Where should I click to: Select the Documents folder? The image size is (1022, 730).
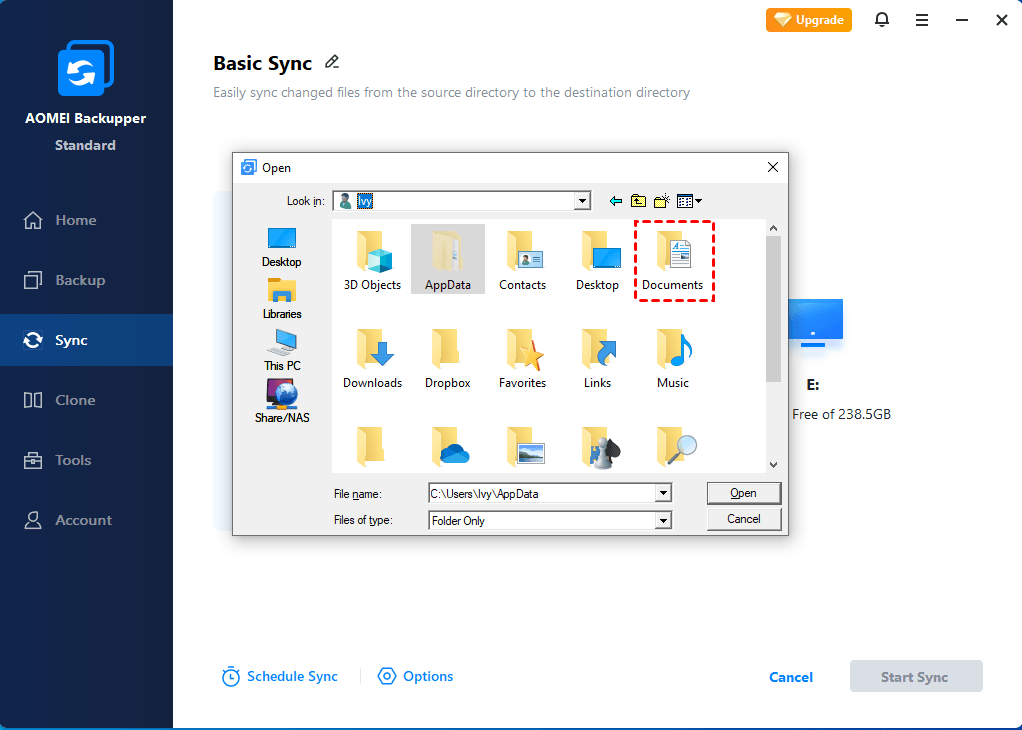[x=673, y=260]
